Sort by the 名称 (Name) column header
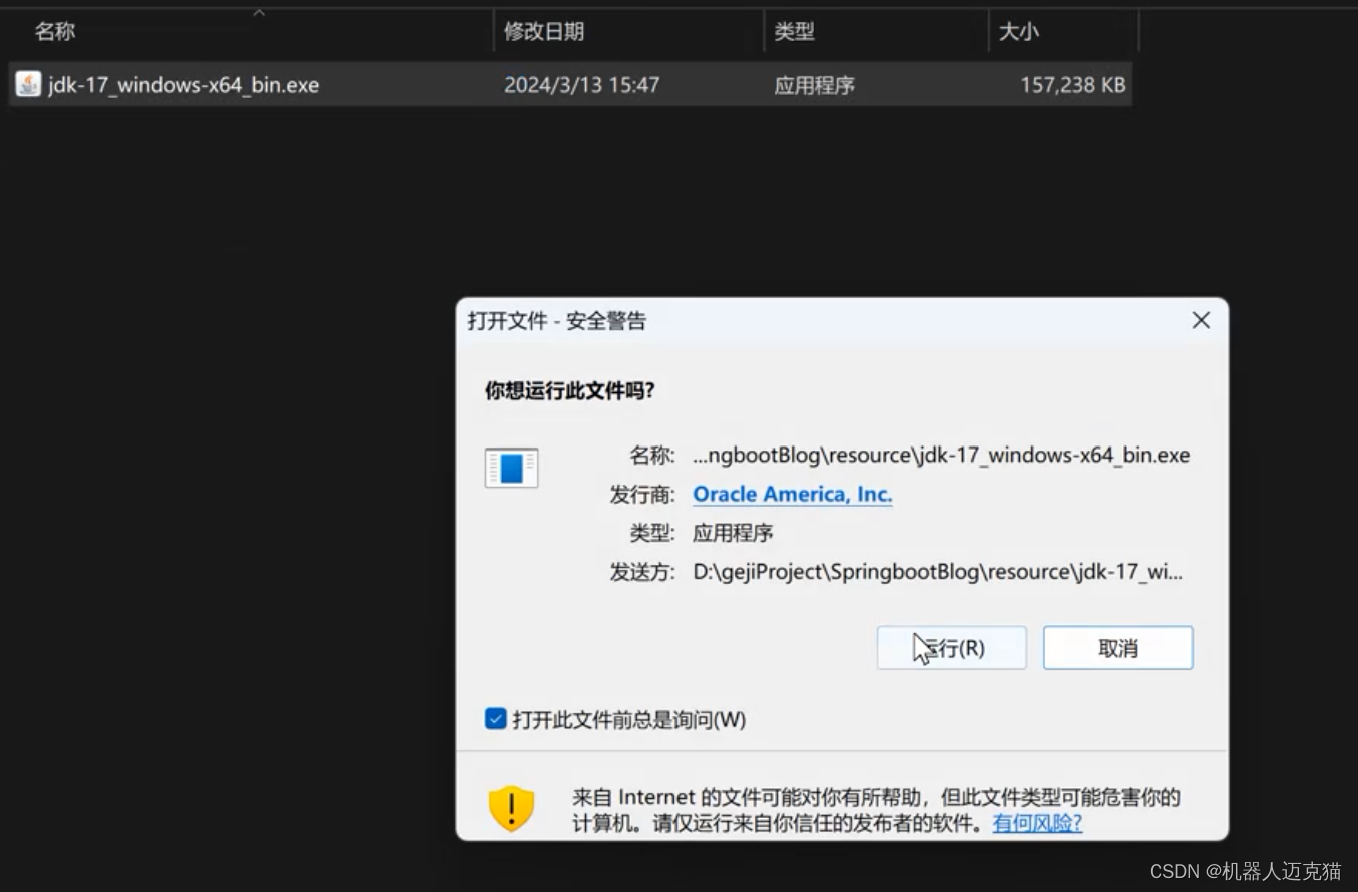1358x892 pixels. click(x=54, y=32)
